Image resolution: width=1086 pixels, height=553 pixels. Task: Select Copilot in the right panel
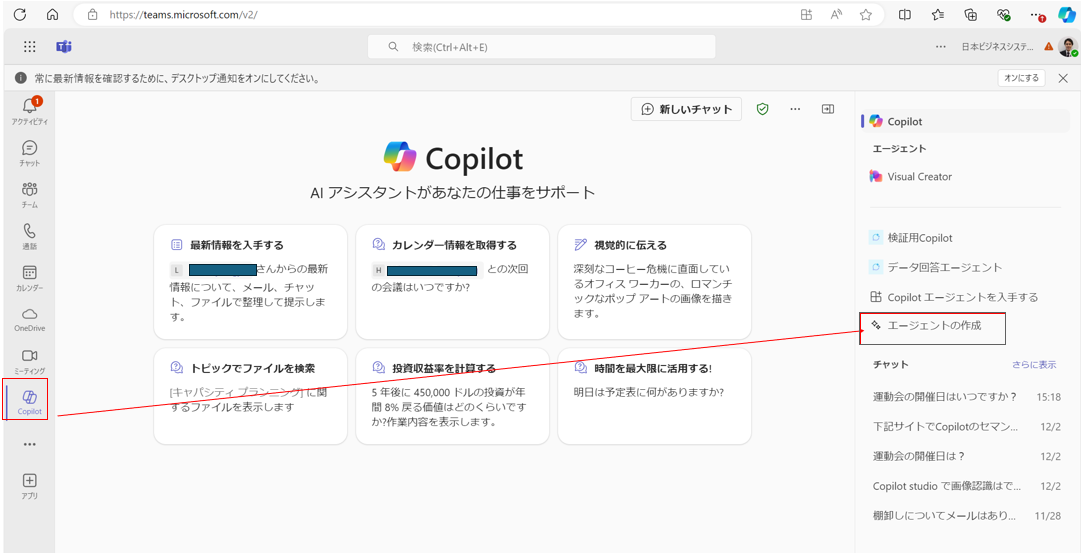point(965,121)
